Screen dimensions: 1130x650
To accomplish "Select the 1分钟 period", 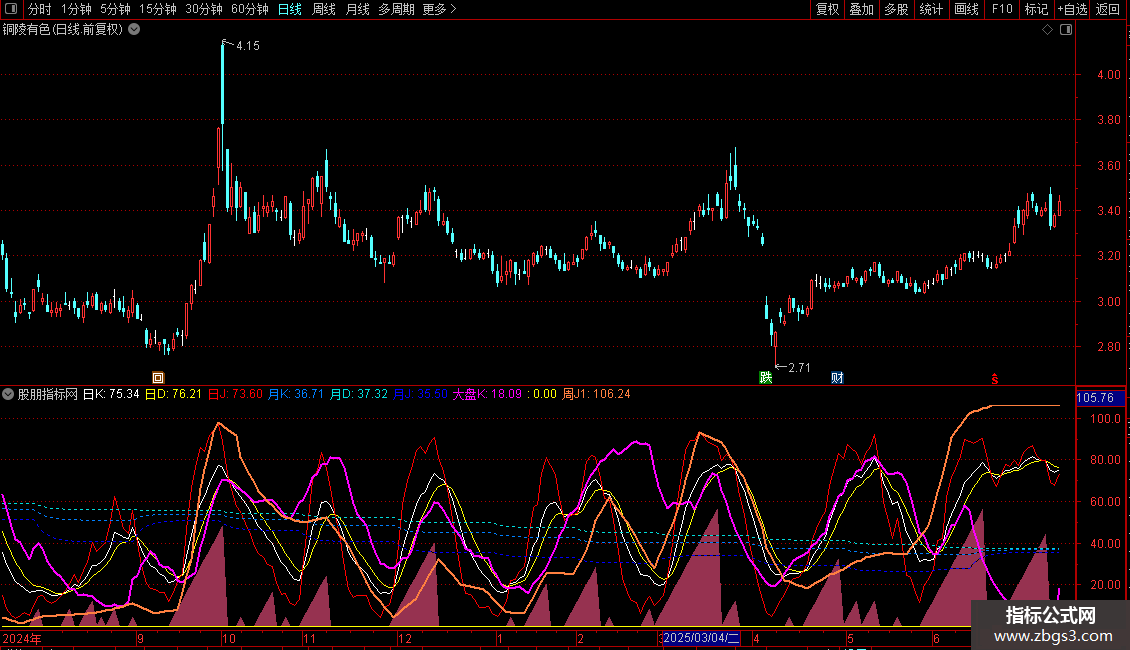I will (x=76, y=9).
